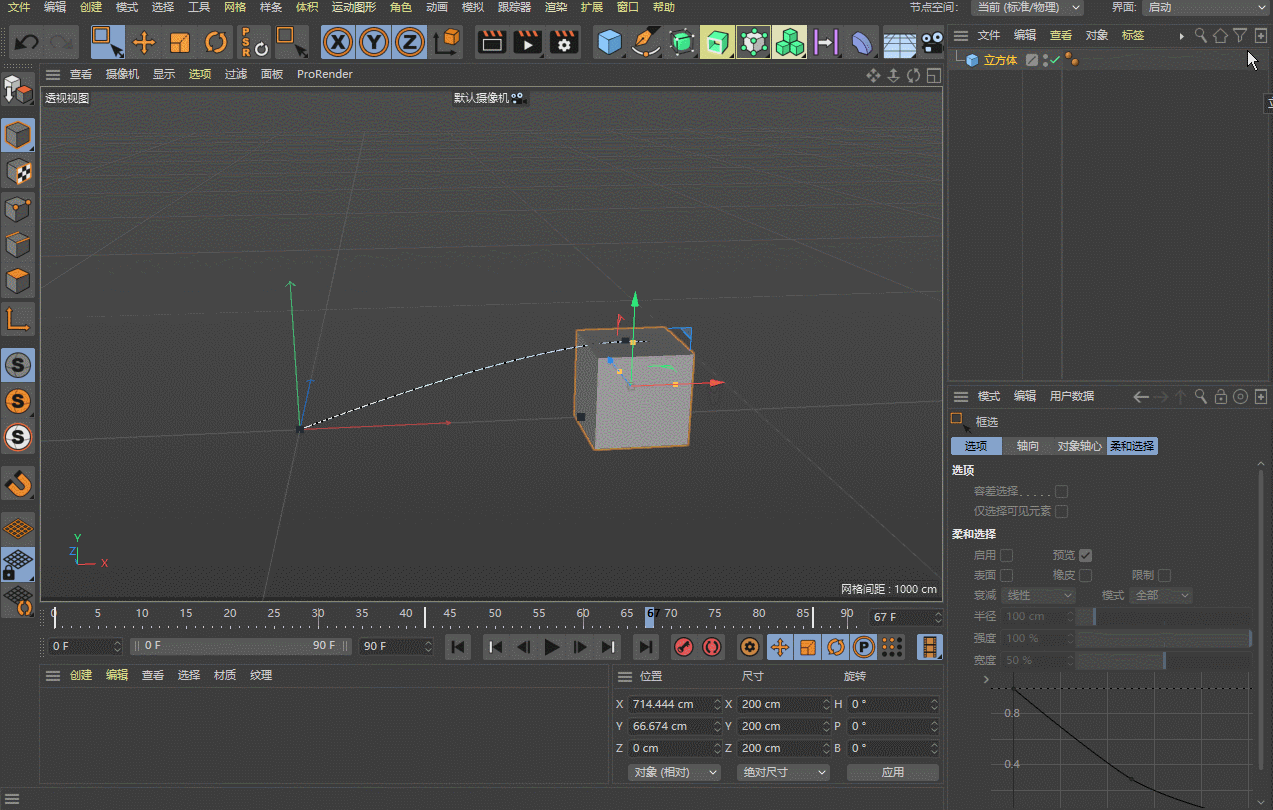Viewport: 1273px width, 810px height.
Task: Select the Move tool in top toolbar
Action: click(144, 43)
